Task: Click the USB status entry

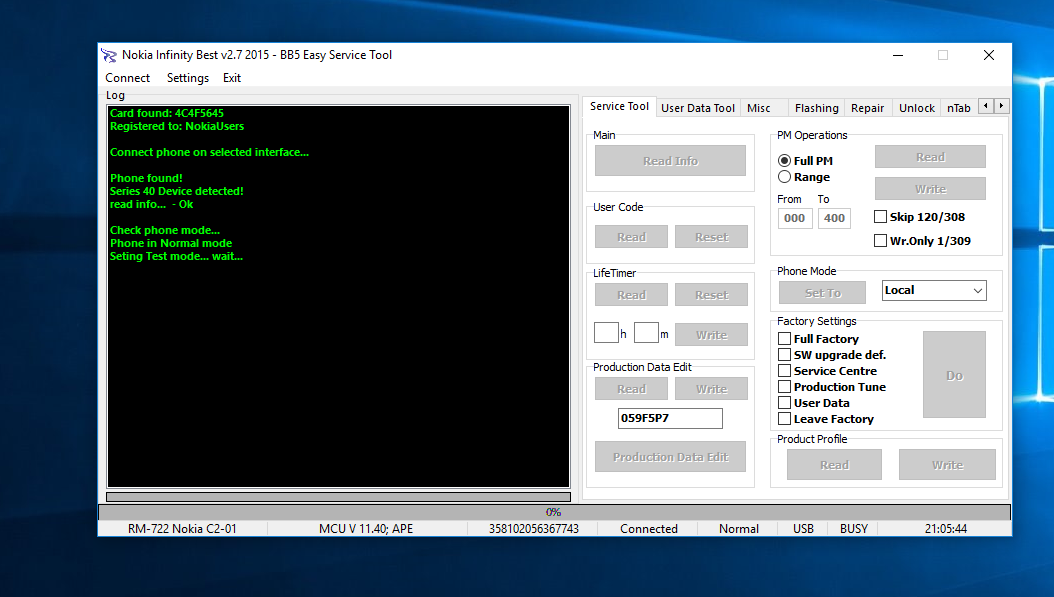Action: [x=803, y=528]
